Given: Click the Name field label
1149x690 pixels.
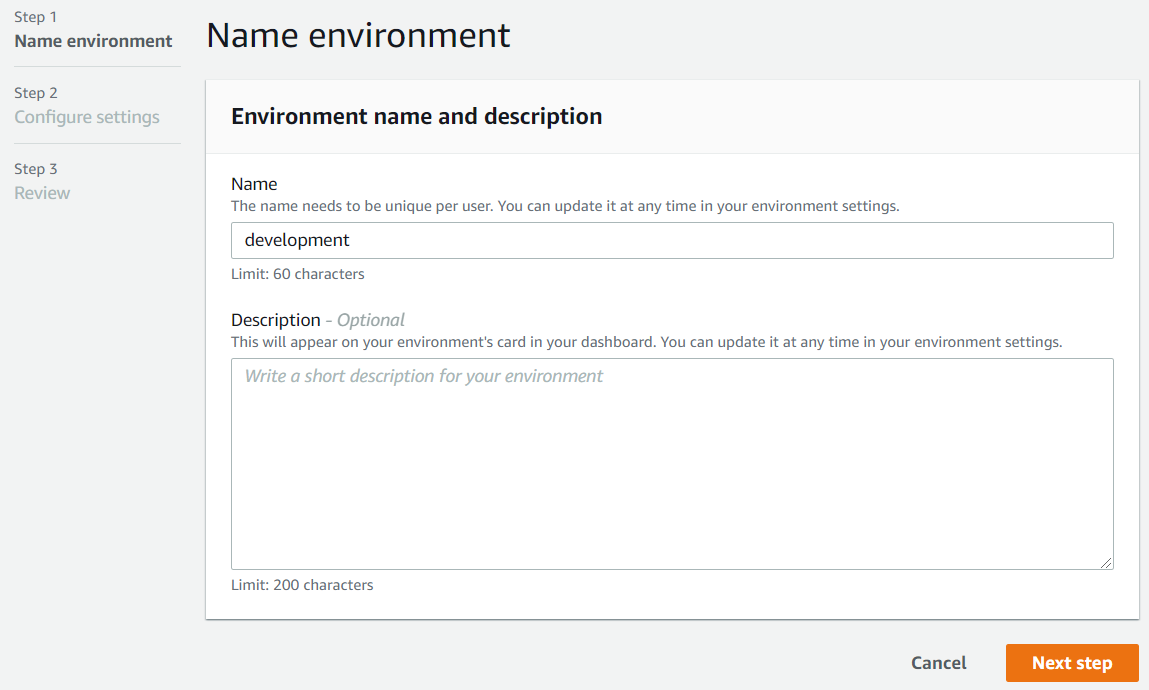Looking at the screenshot, I should point(254,184).
